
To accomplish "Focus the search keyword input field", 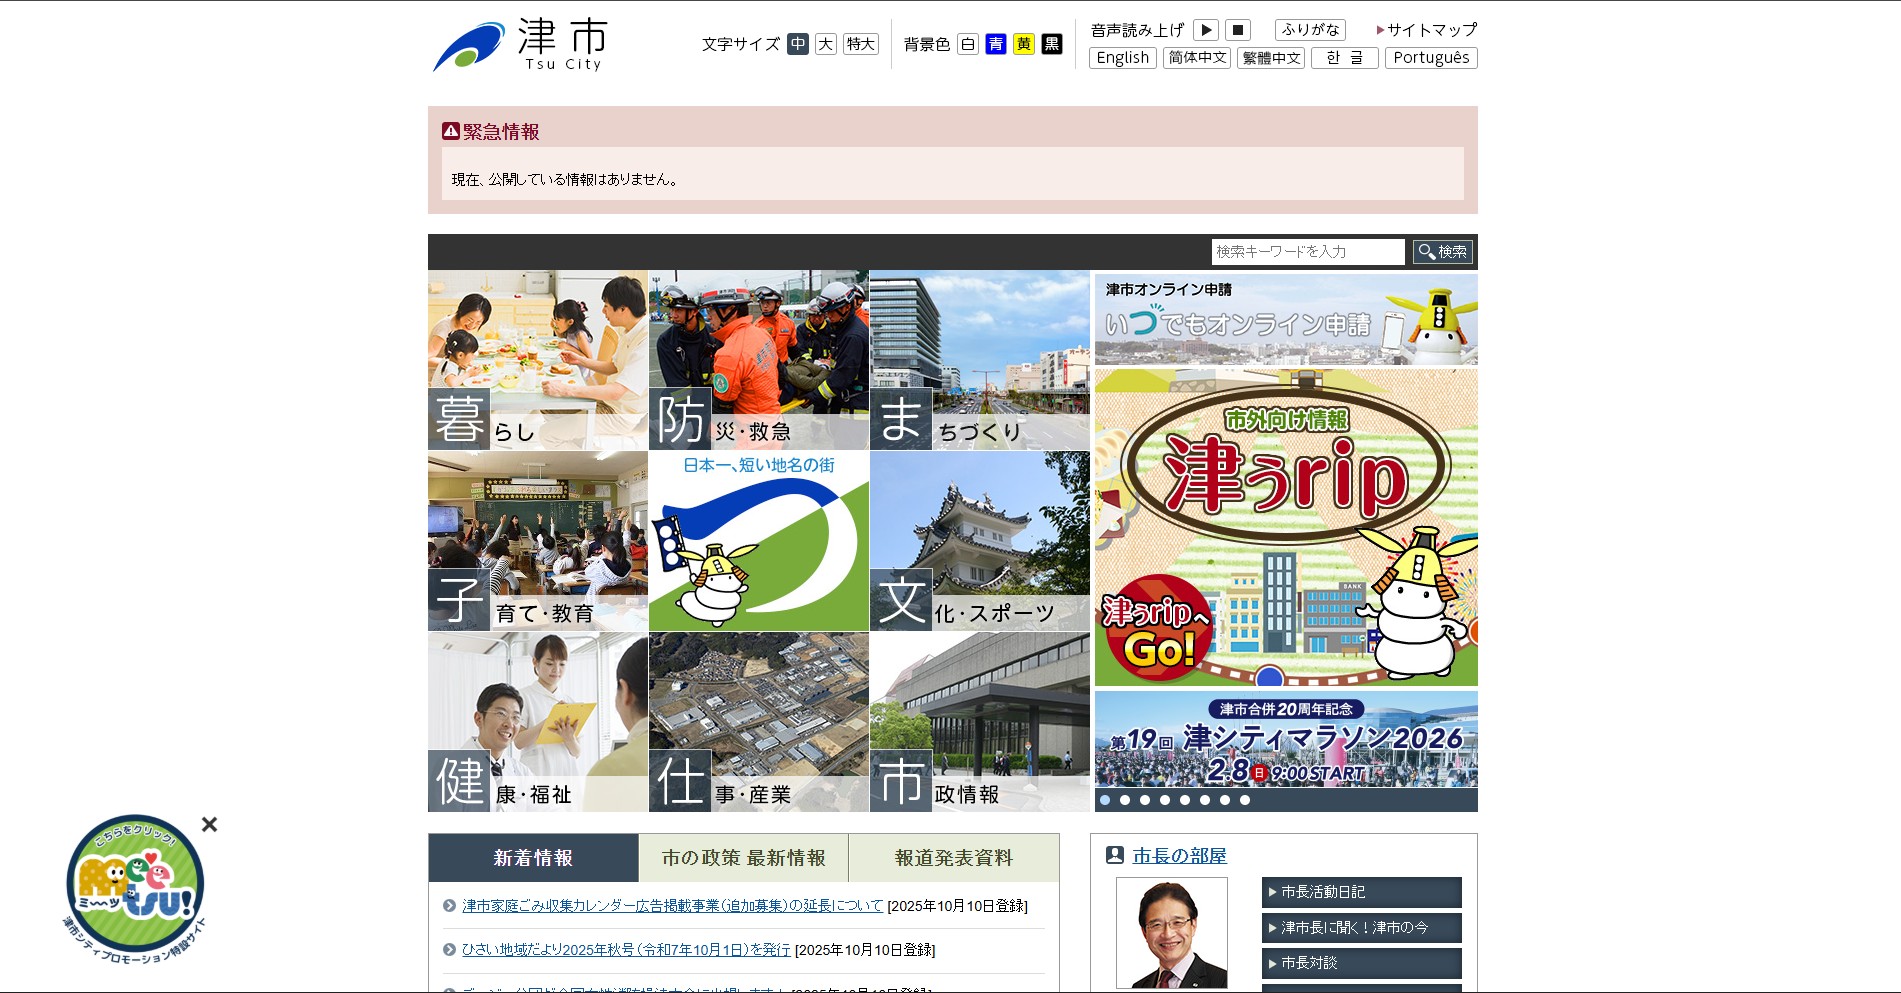I will point(1308,252).
